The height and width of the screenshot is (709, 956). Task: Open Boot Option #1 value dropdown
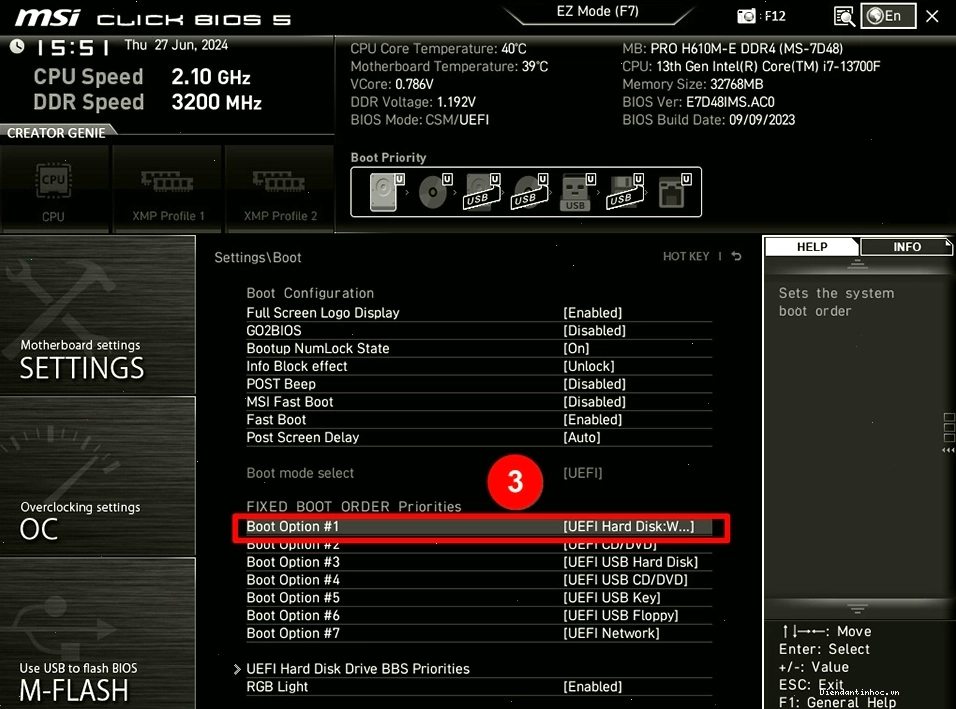pos(628,527)
